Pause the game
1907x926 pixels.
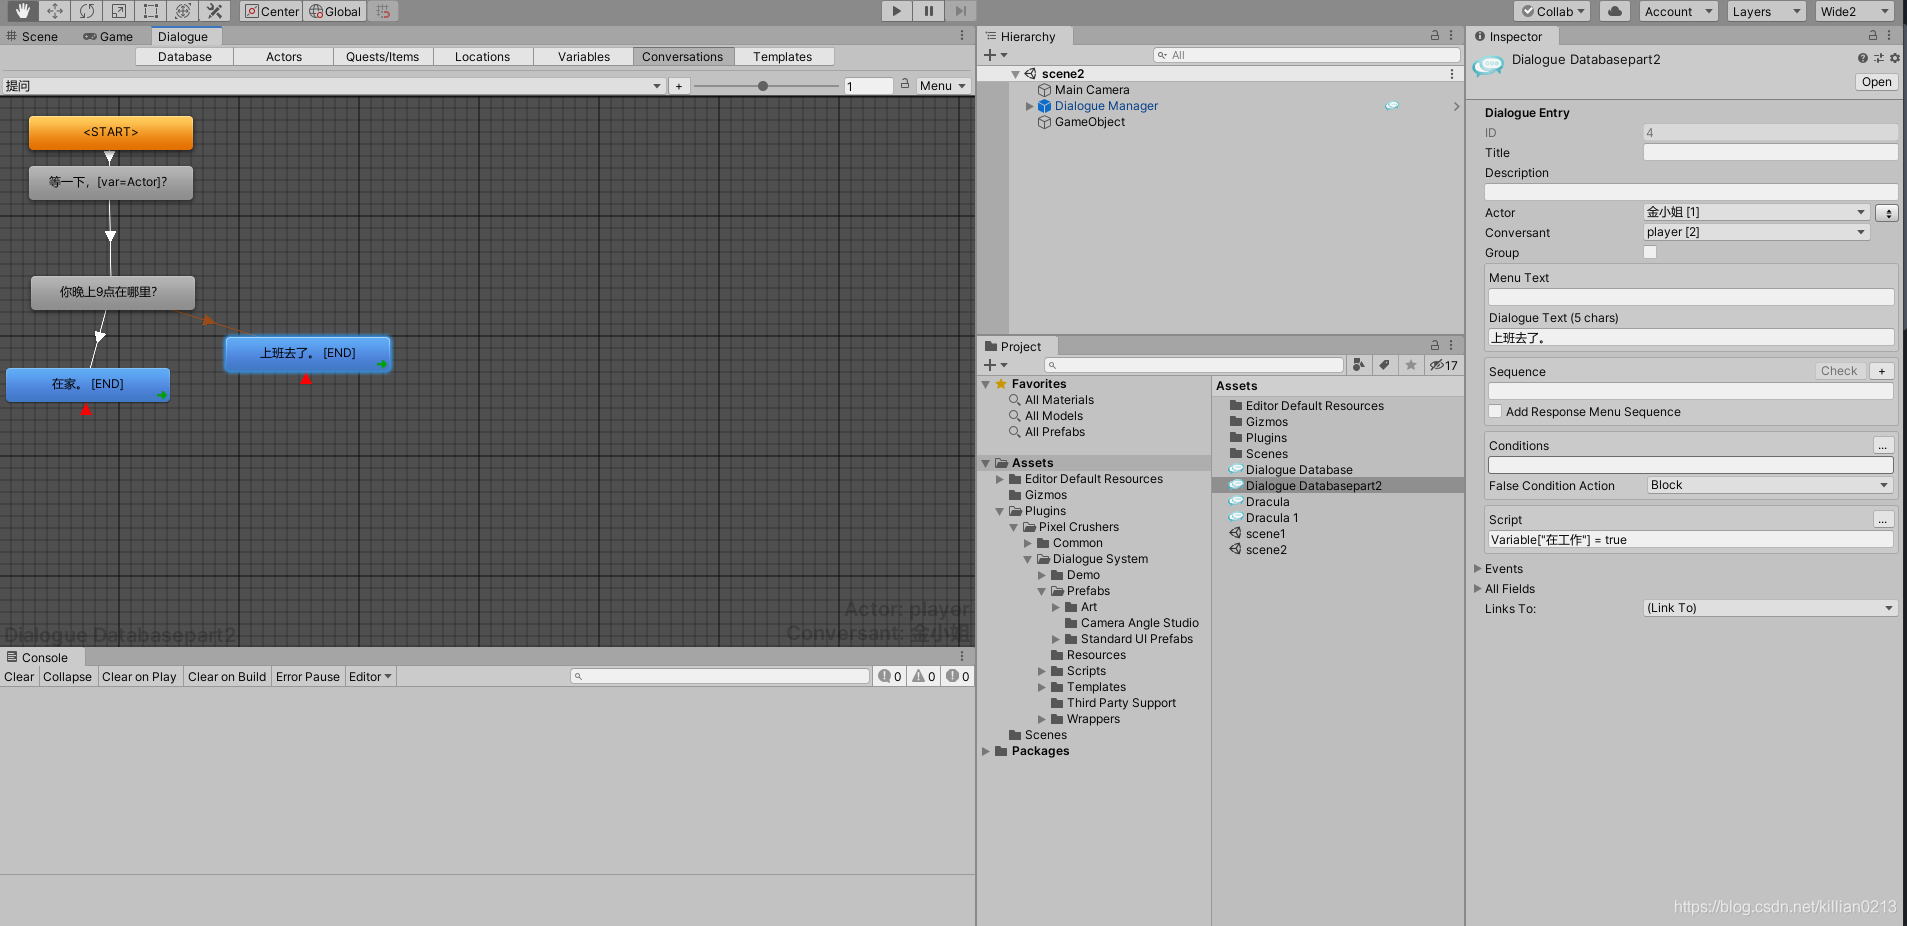tap(929, 11)
